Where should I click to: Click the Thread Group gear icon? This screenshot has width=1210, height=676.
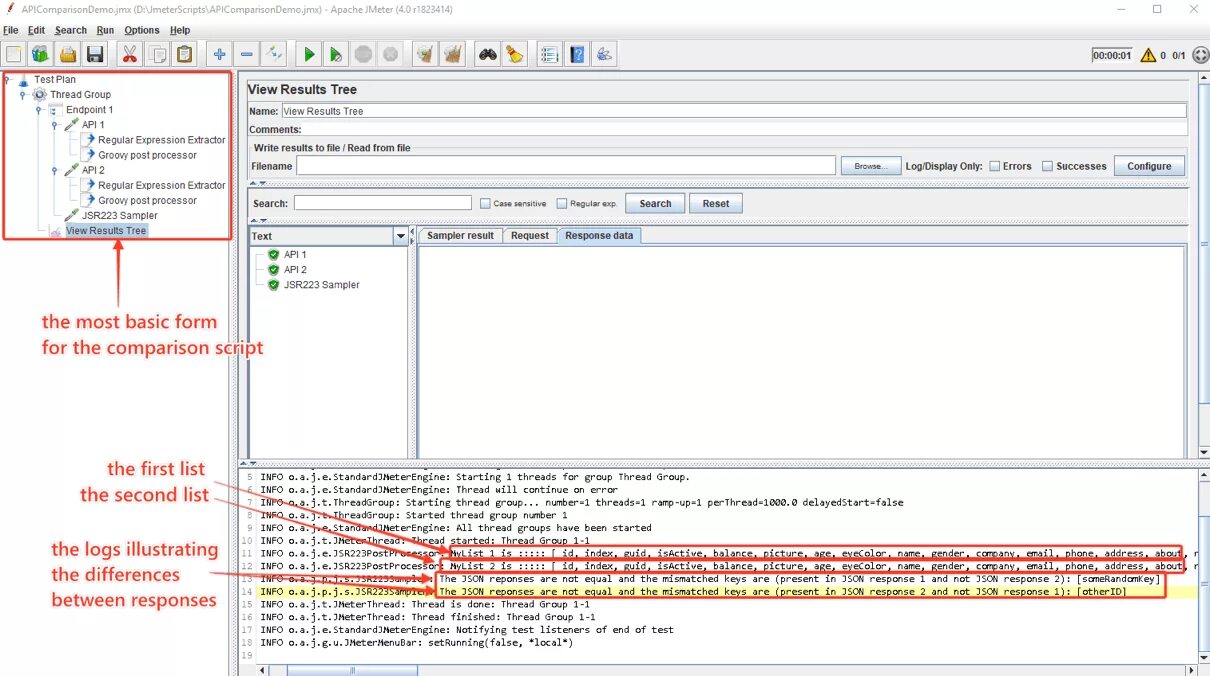point(40,95)
